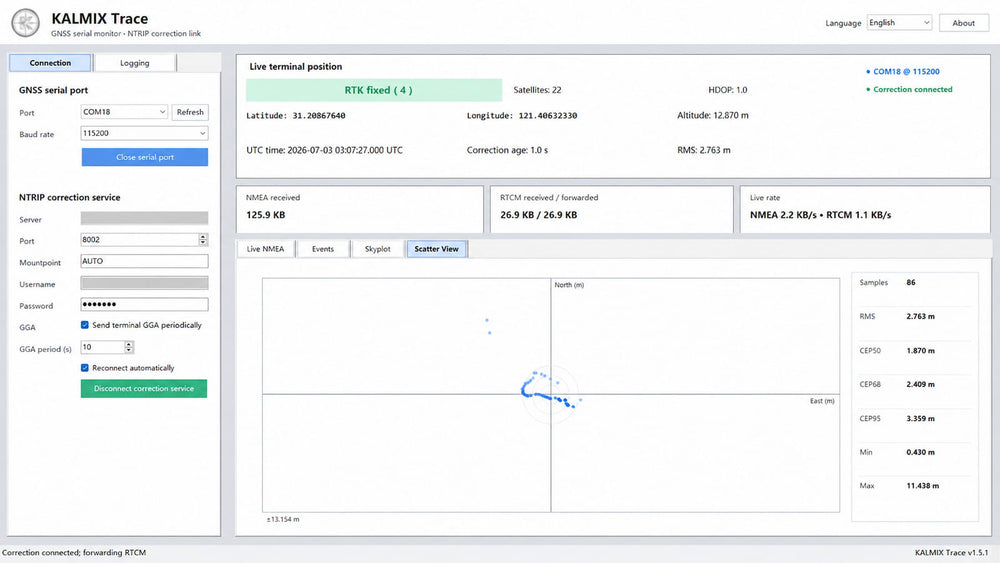Click Satellites: 22 text

pyautogui.click(x=538, y=90)
